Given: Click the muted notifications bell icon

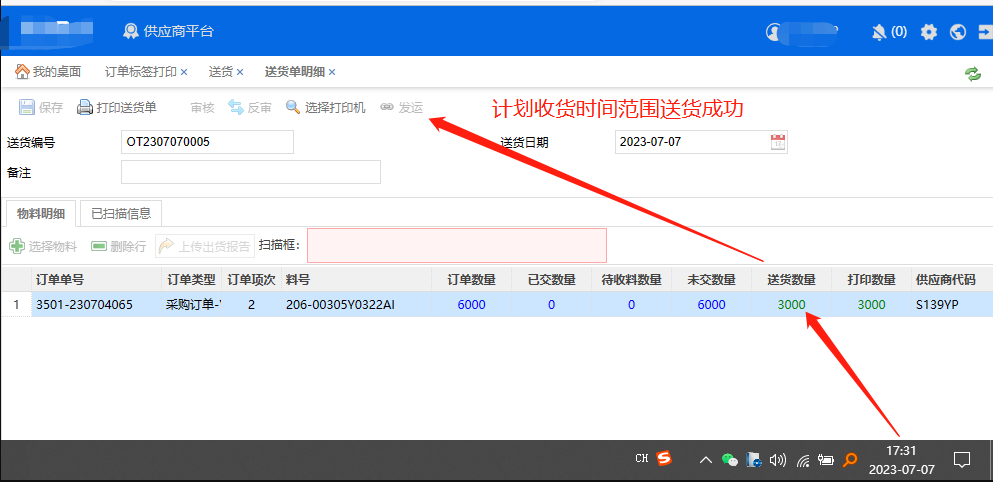Looking at the screenshot, I should [879, 32].
